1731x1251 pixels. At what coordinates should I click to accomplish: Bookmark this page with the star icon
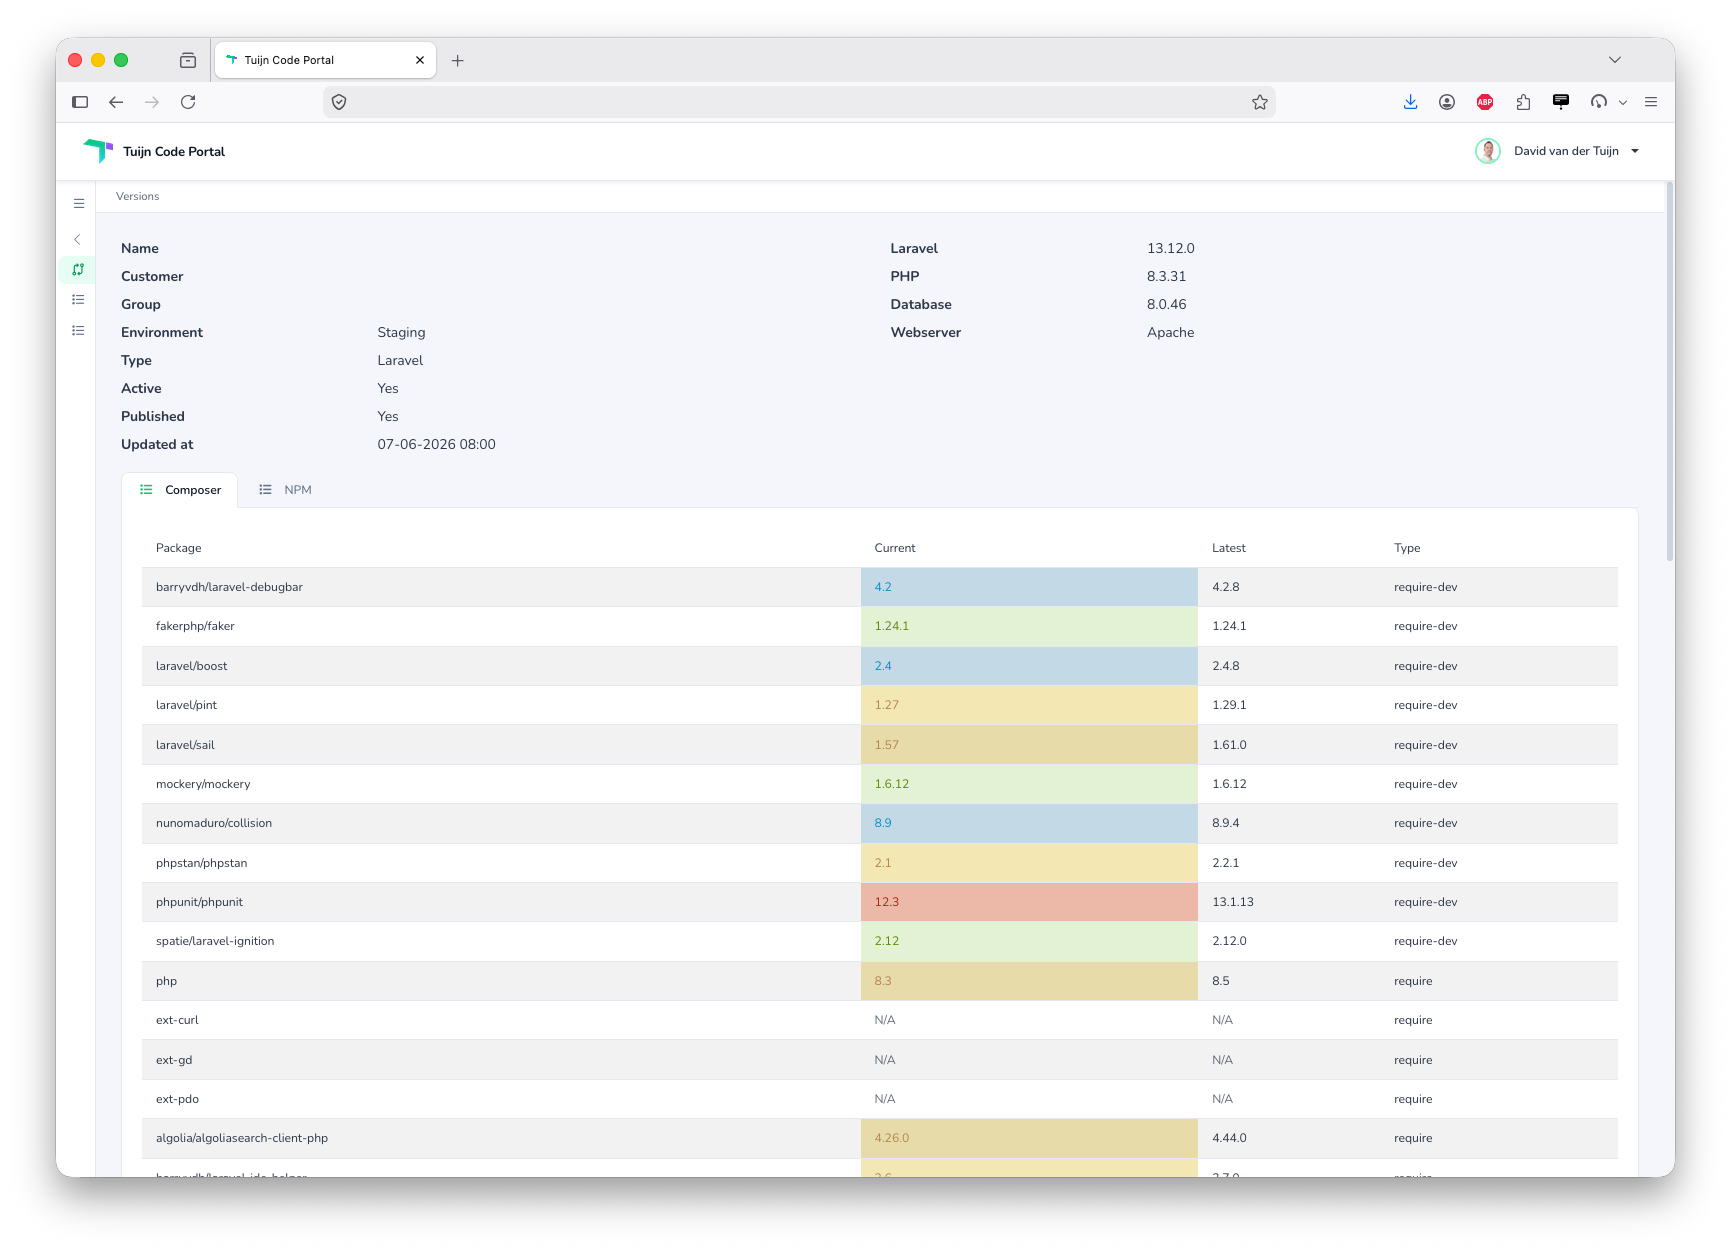[1260, 102]
